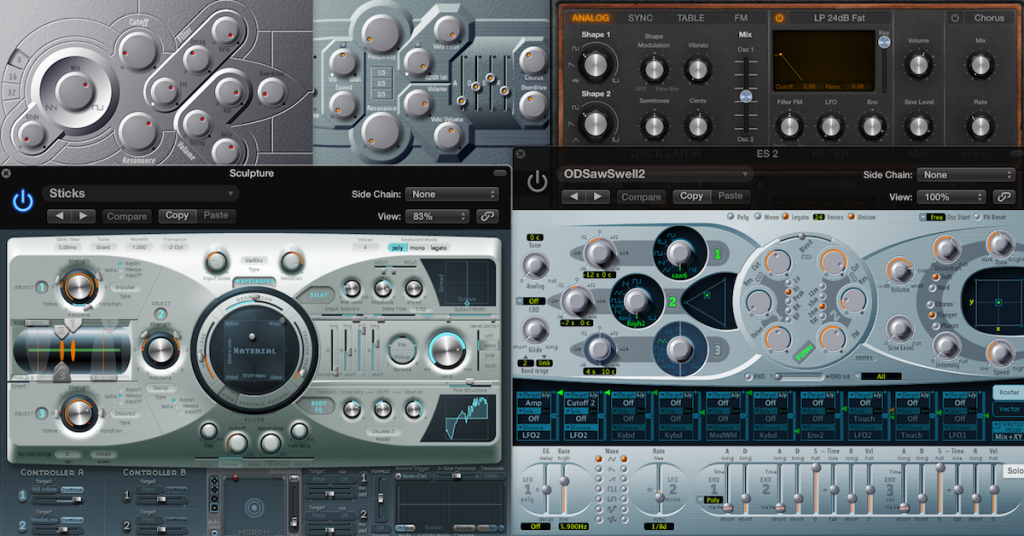Viewport: 1024px width, 536px height.
Task: Go to previous preset in the ES 2 window
Action: [x=573, y=197]
